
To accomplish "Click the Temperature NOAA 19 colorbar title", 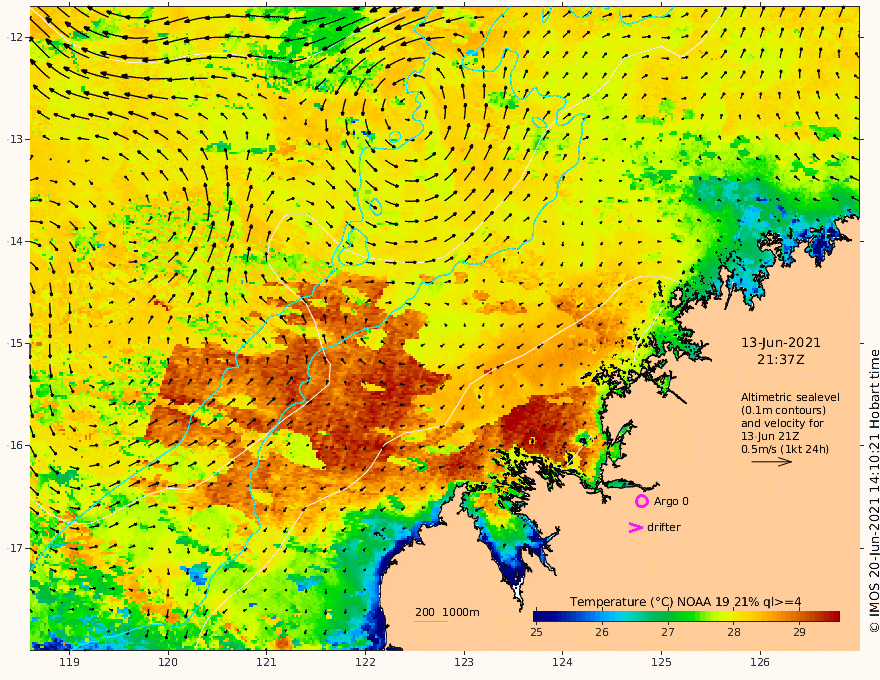I will pyautogui.click(x=685, y=602).
